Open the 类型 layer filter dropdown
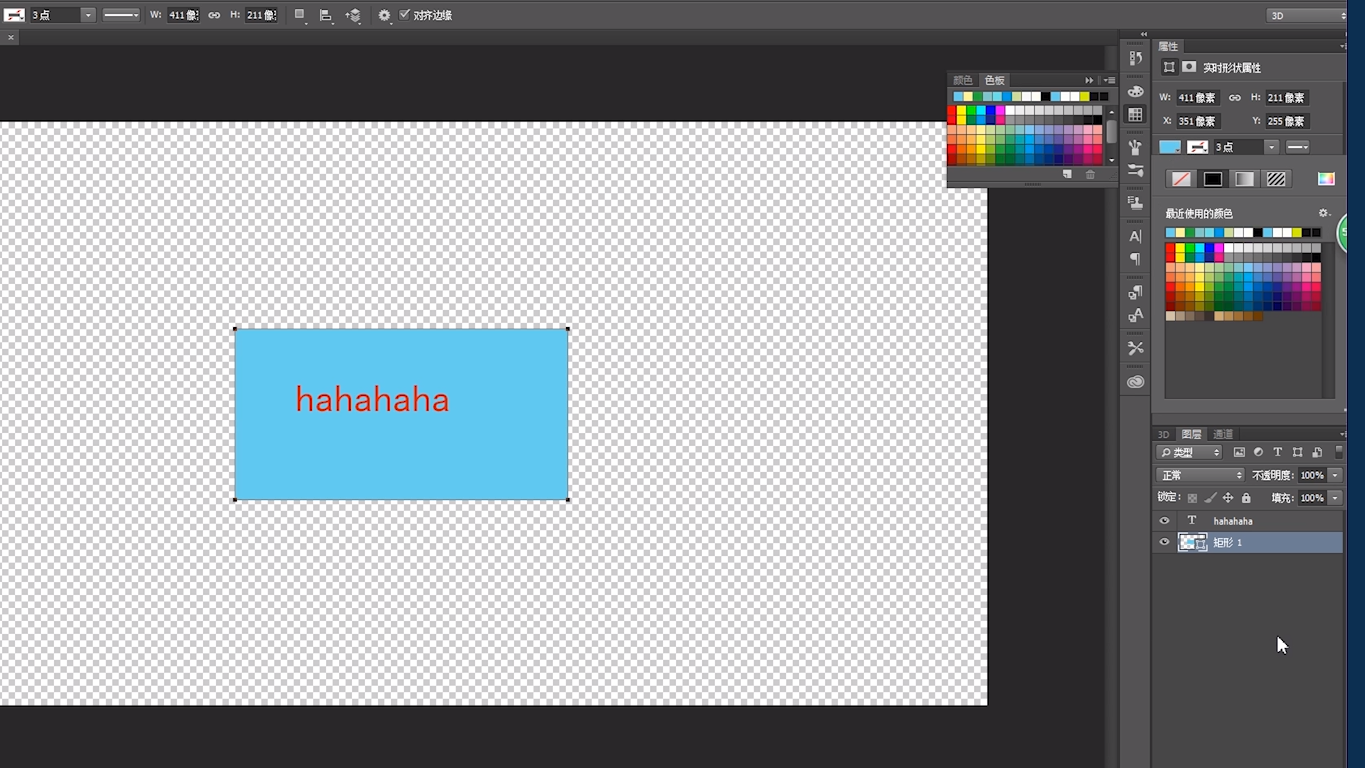 1190,453
